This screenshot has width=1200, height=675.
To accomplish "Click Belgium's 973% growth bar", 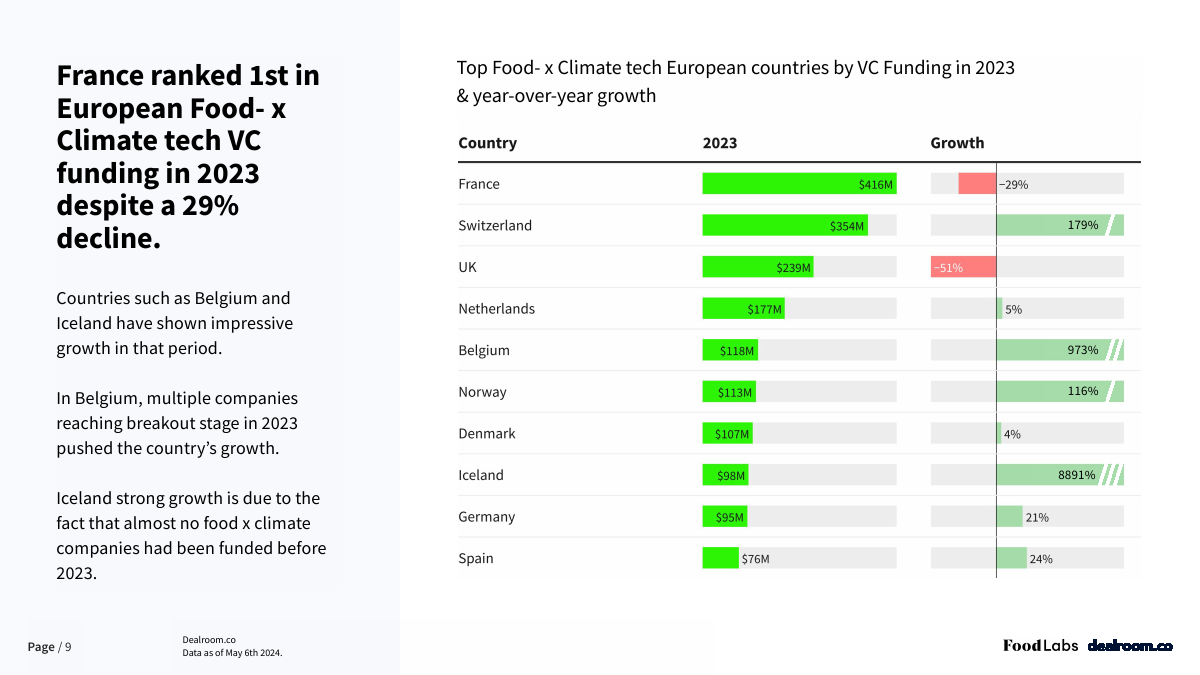I will pyautogui.click(x=1060, y=350).
